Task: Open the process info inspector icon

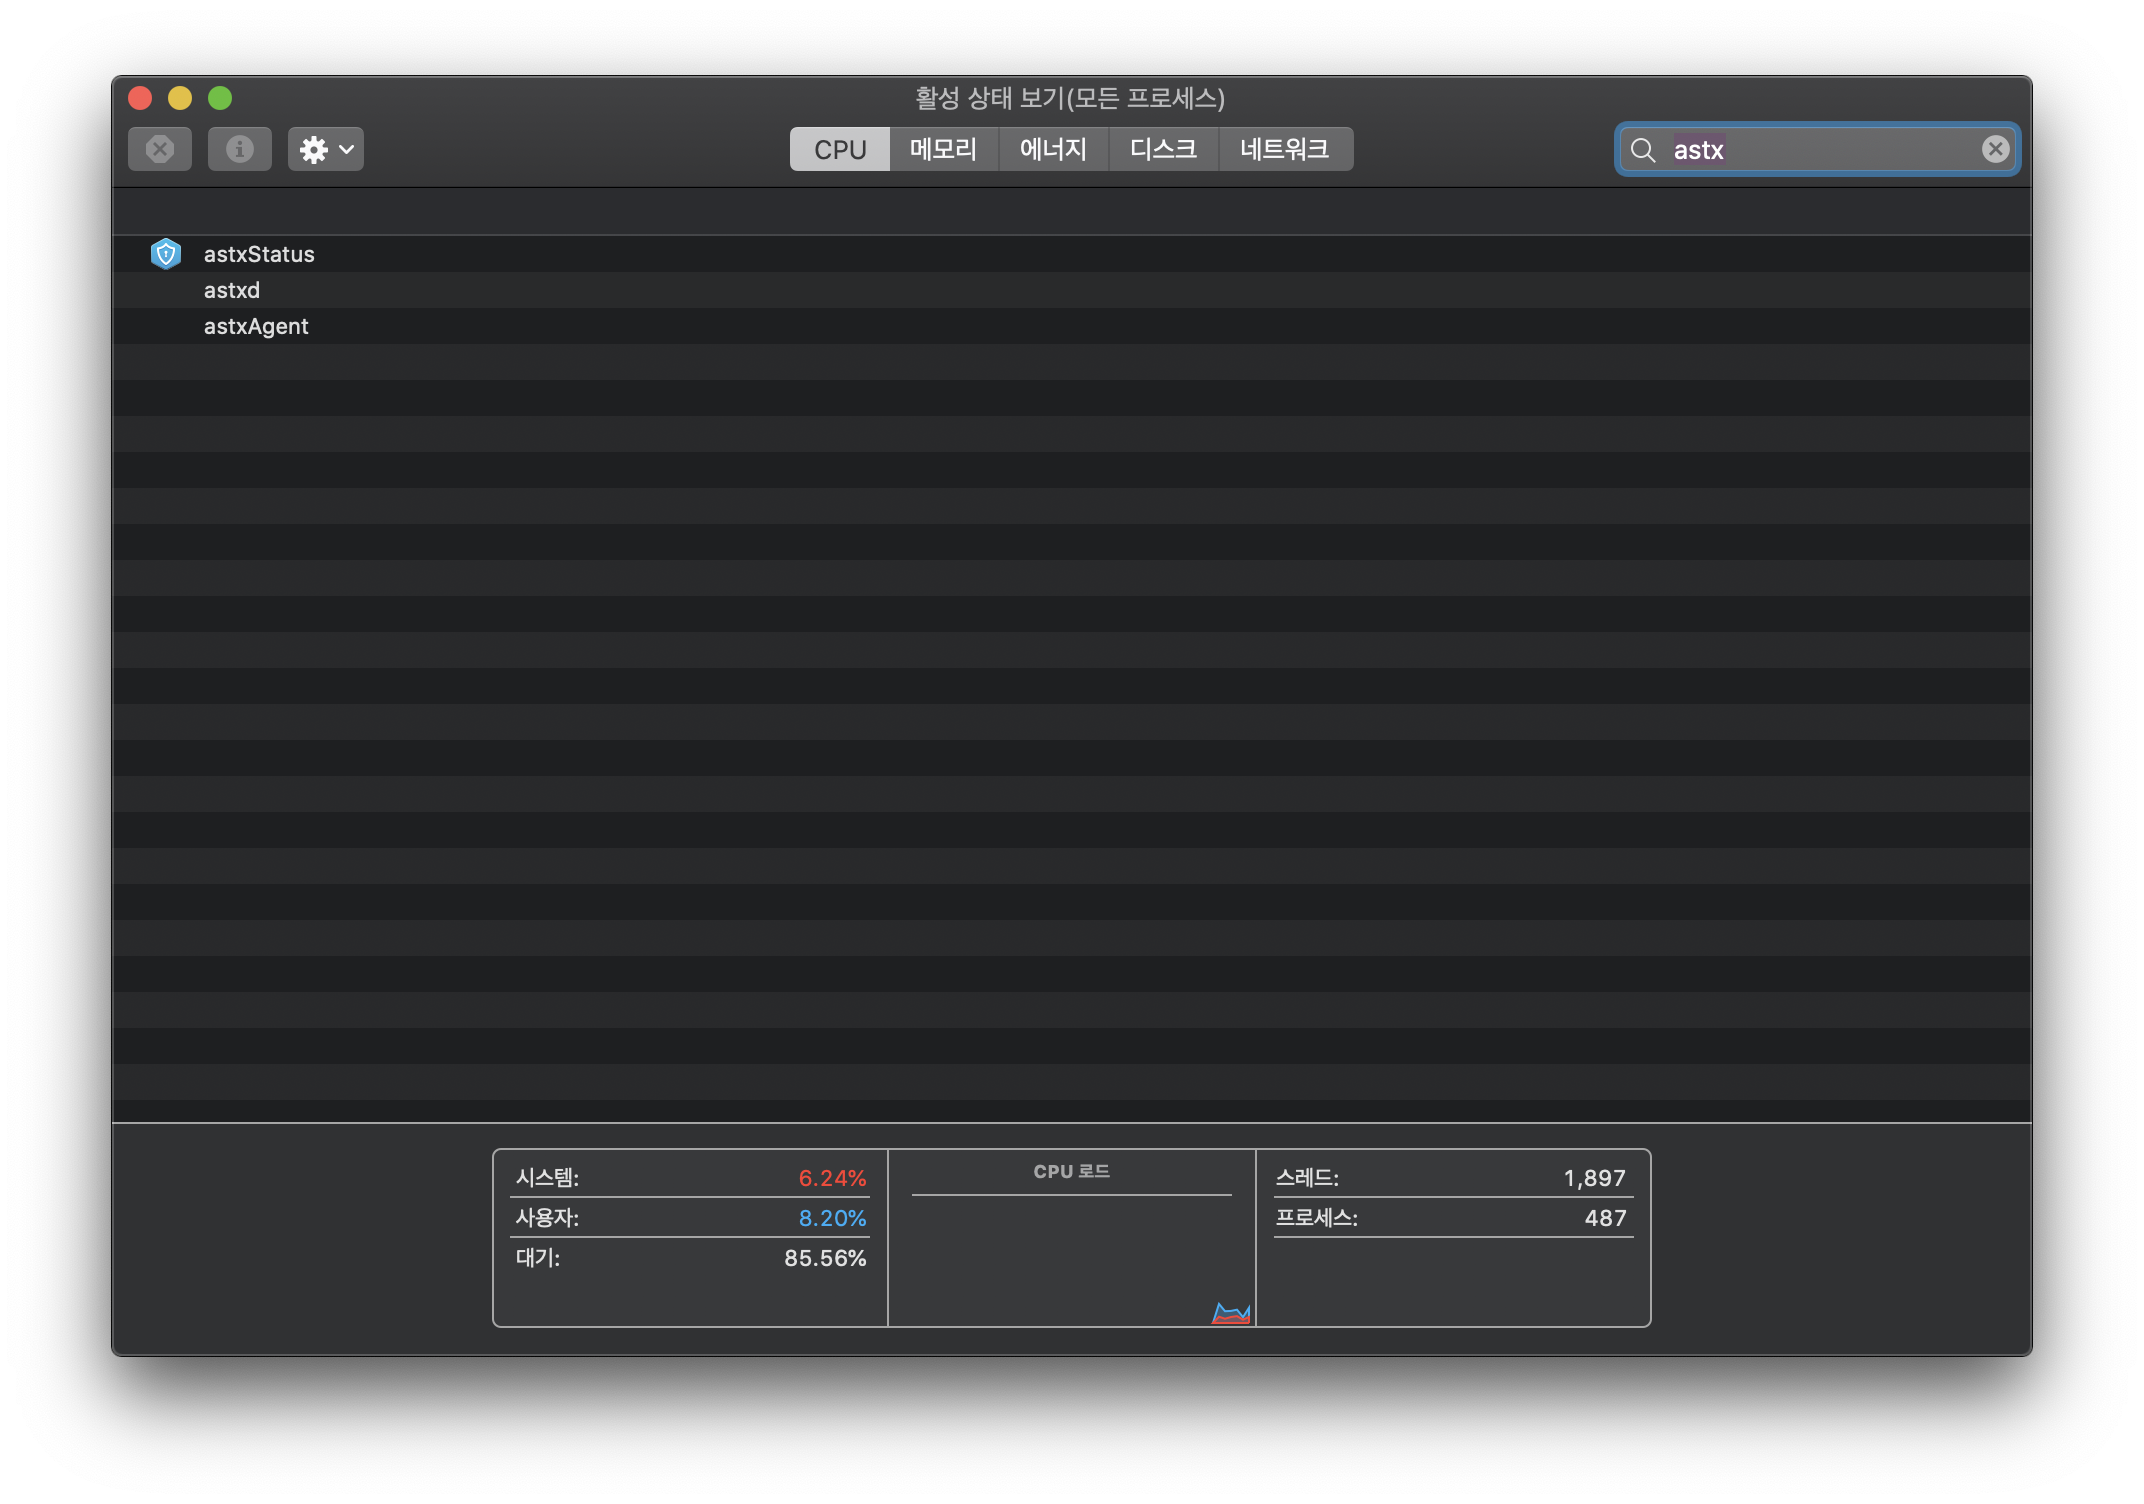Action: point(239,149)
